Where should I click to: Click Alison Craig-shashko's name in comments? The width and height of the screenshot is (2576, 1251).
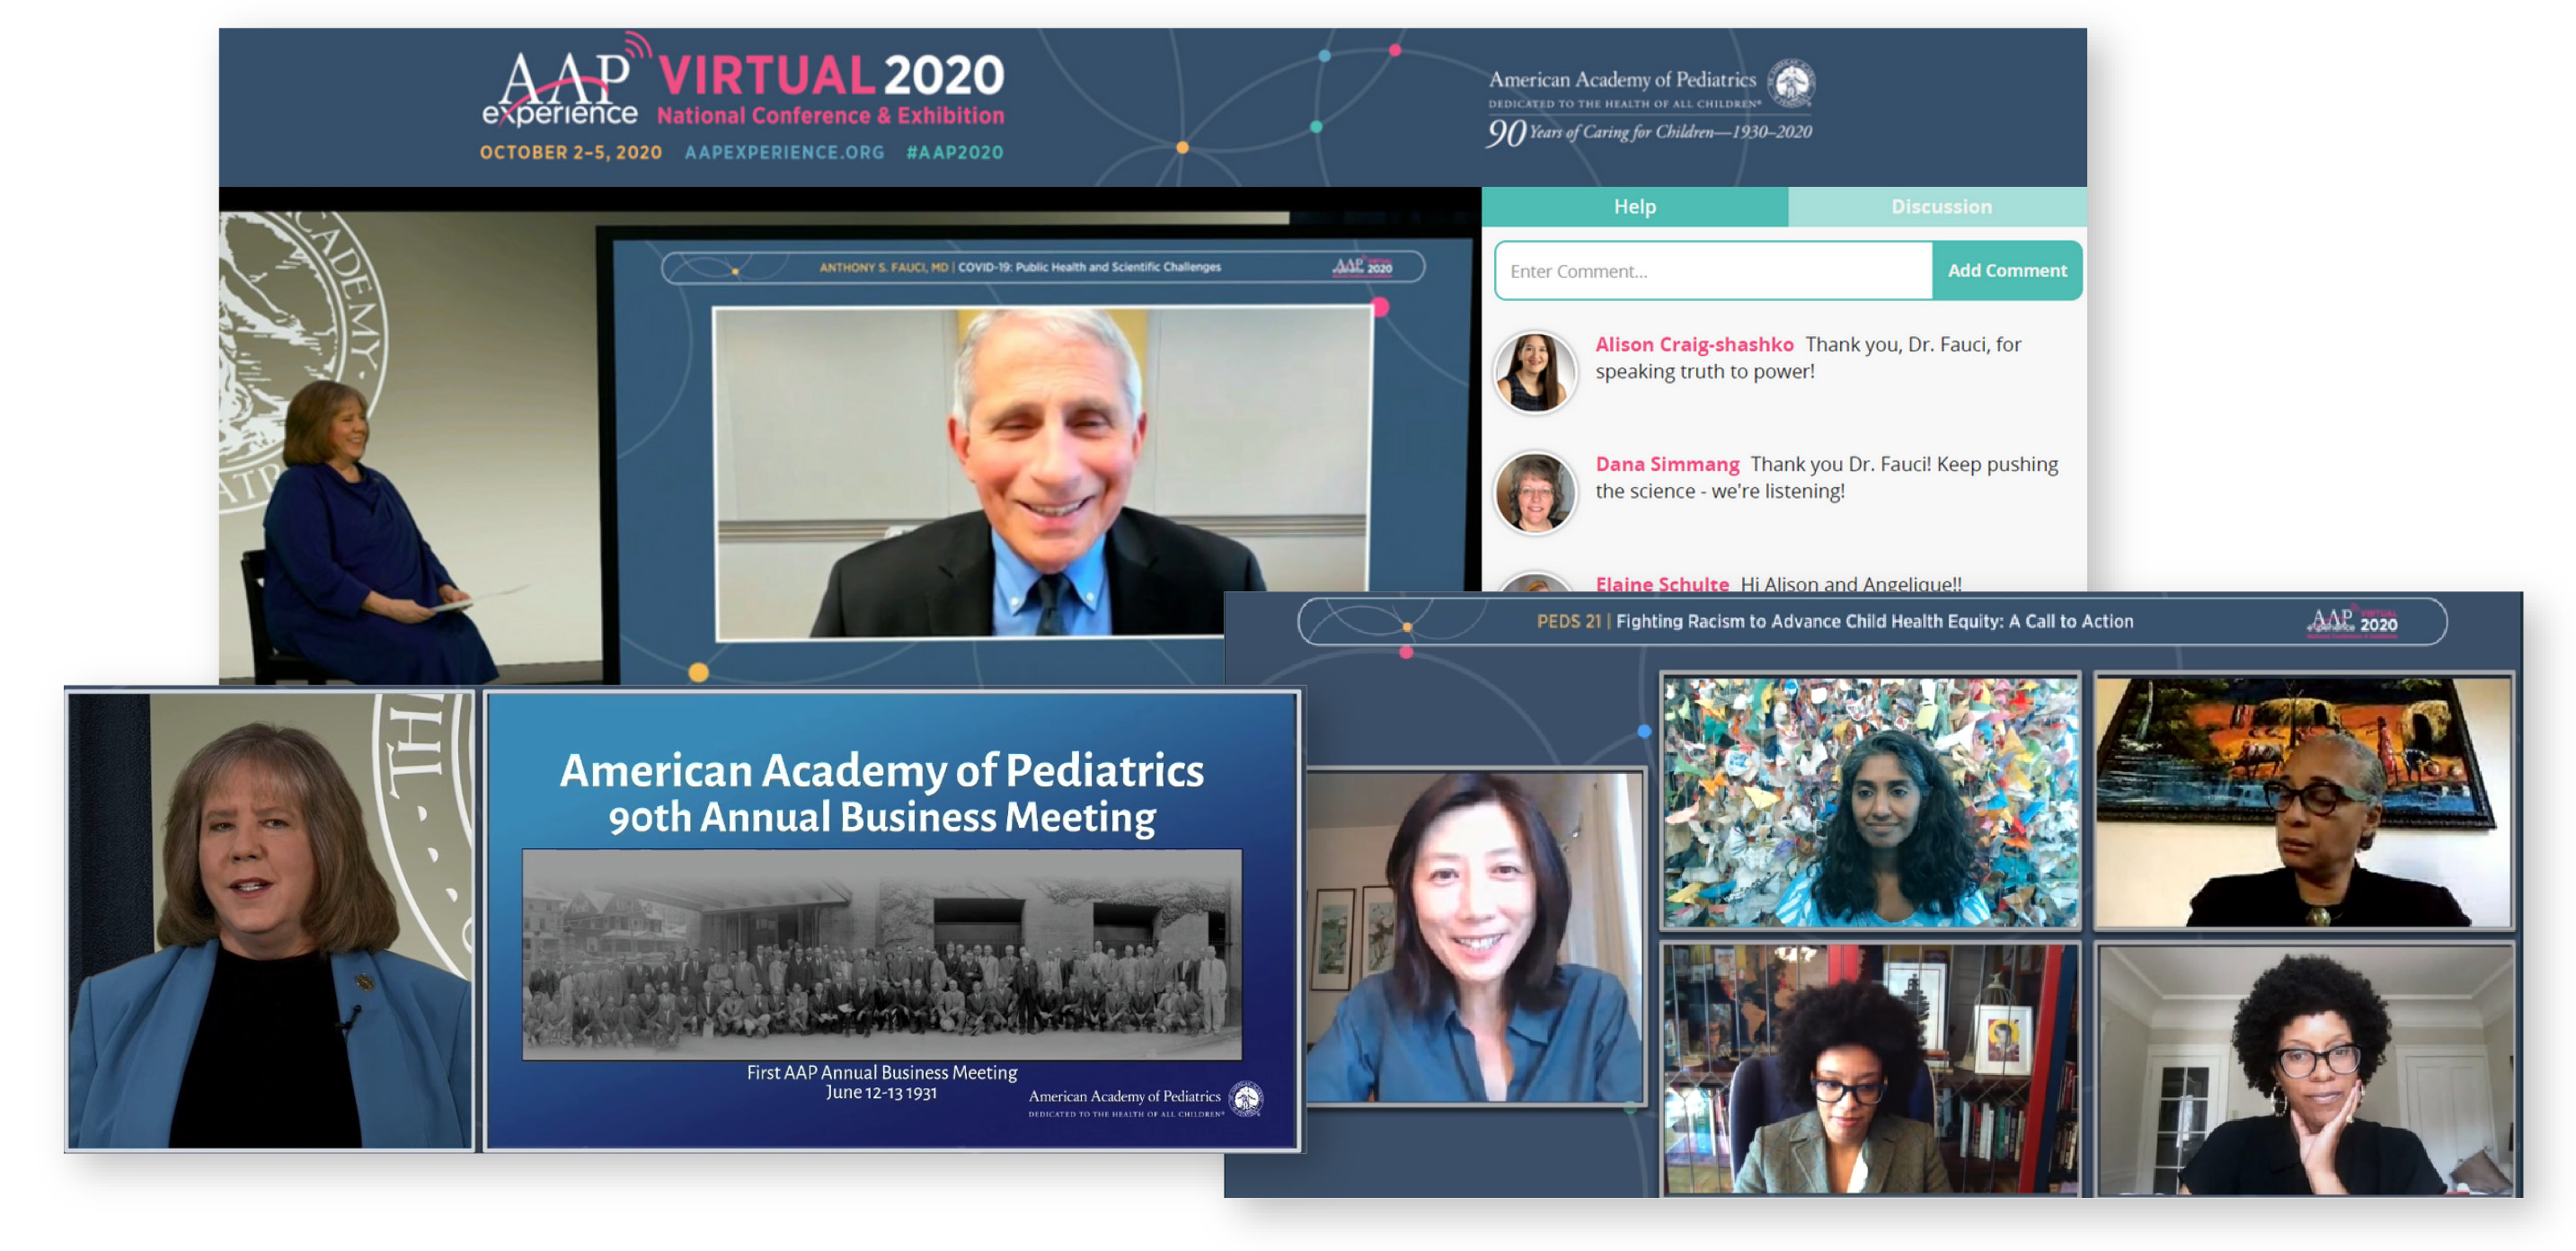pyautogui.click(x=1693, y=345)
